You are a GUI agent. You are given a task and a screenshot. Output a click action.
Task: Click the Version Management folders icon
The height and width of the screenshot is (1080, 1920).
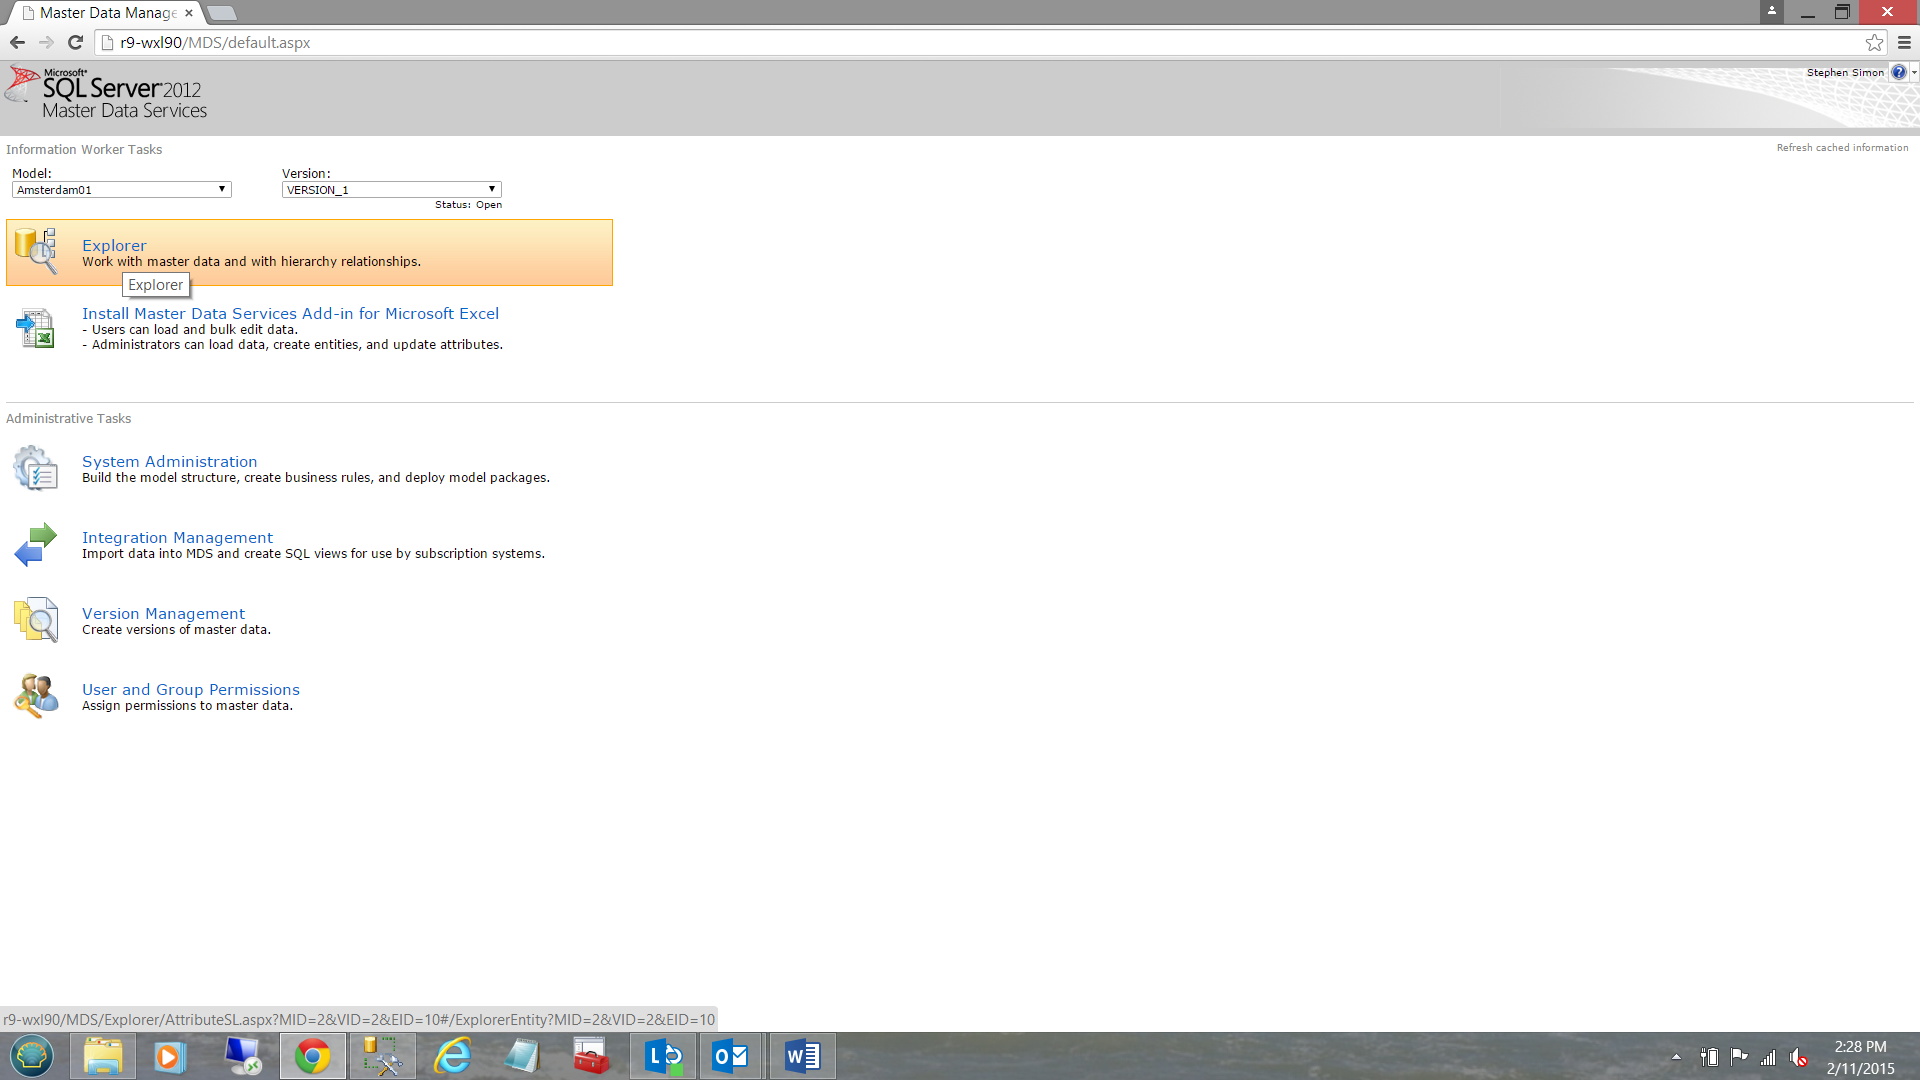click(x=36, y=620)
